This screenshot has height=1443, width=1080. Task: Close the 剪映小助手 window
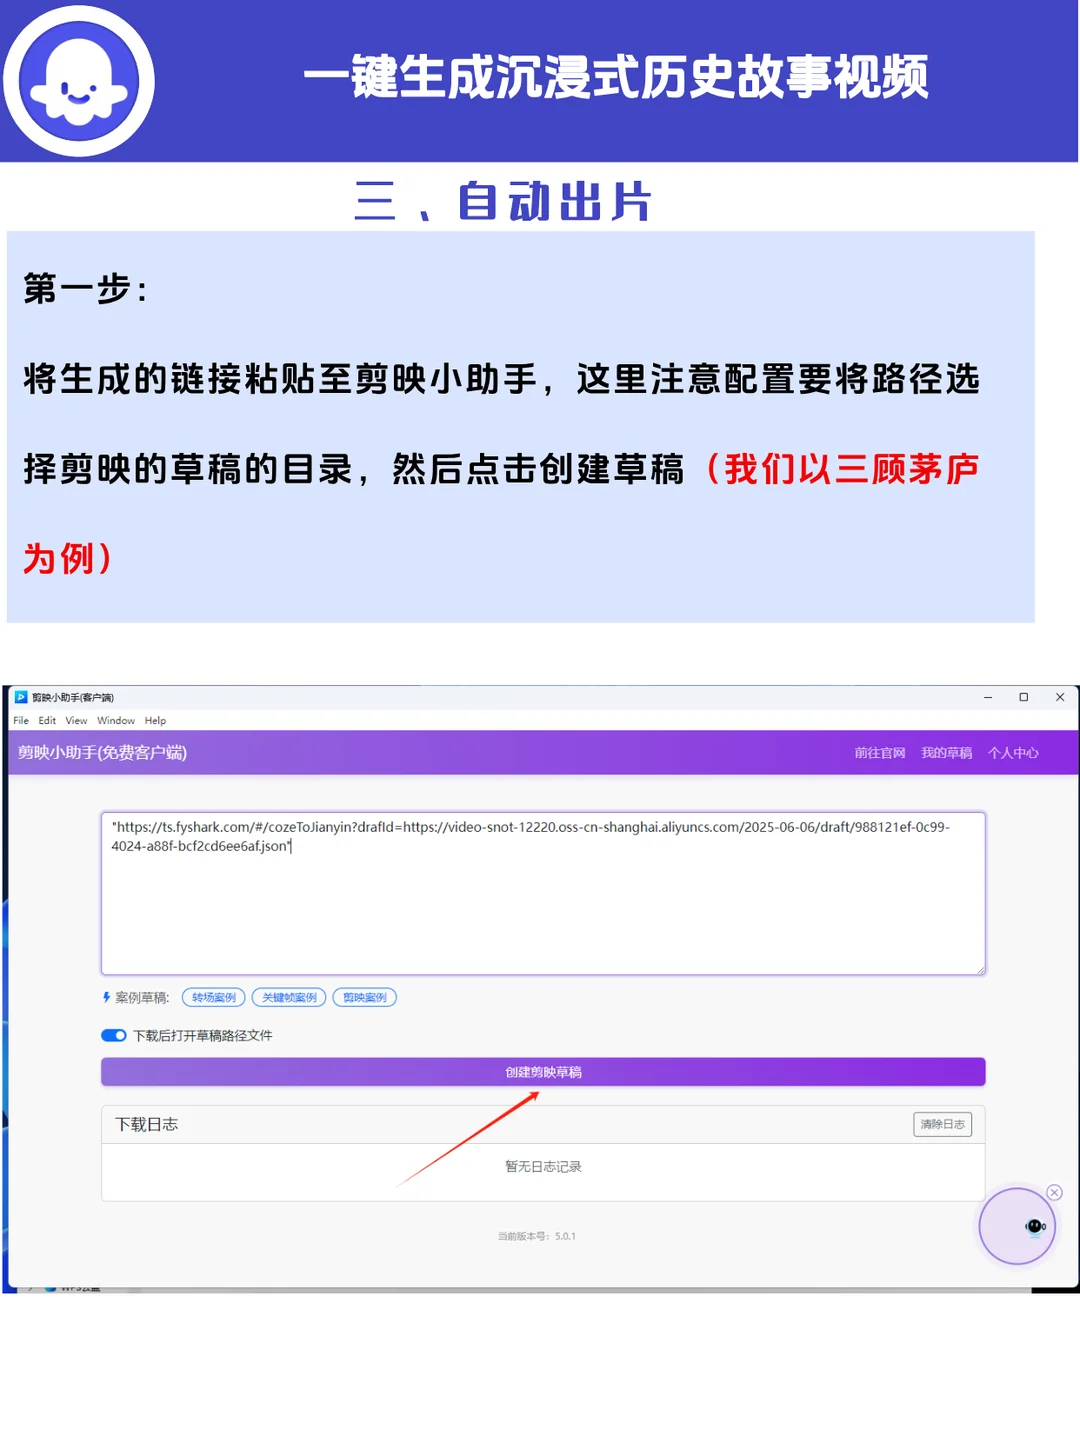pyautogui.click(x=1060, y=697)
